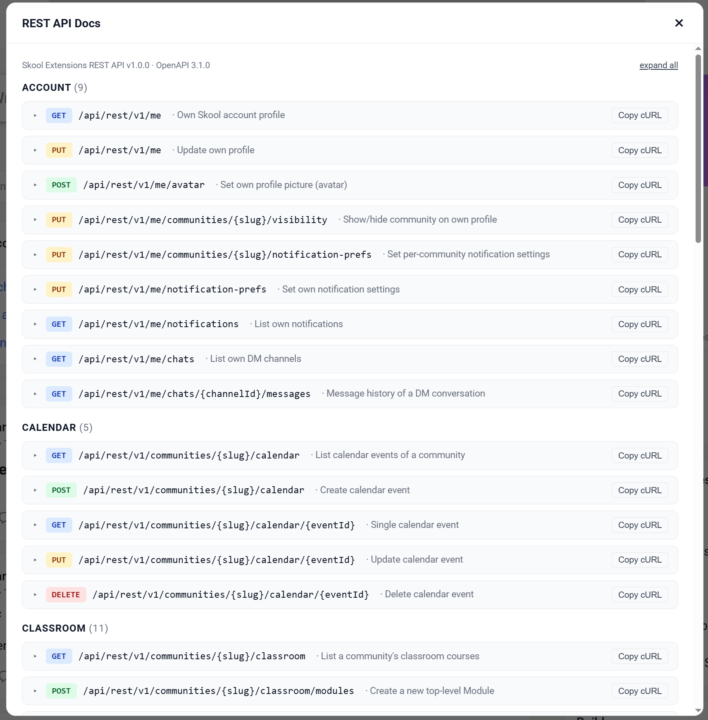
Task: Copy cURL for Set own notification settings
Action: 640,289
